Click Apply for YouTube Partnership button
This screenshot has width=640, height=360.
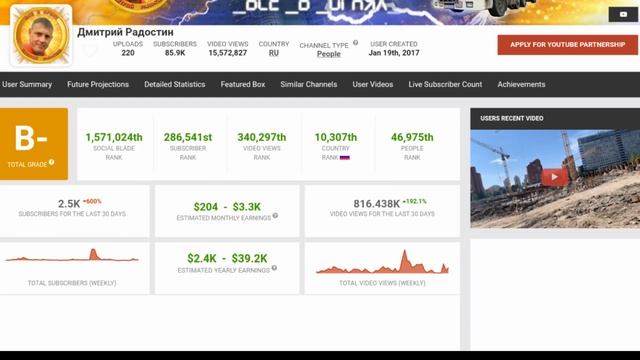pyautogui.click(x=567, y=44)
